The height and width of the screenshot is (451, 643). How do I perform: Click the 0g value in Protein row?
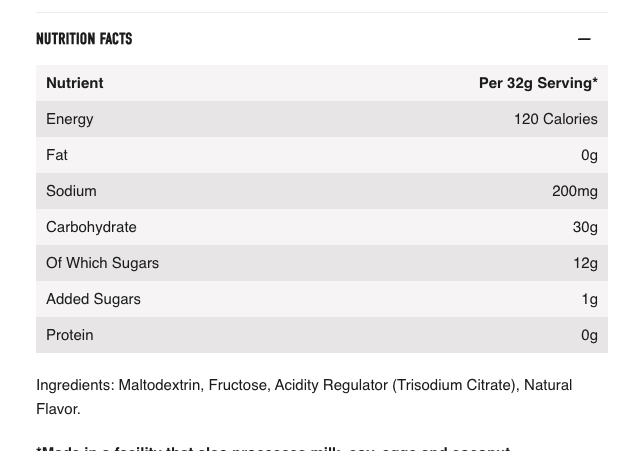pos(589,335)
